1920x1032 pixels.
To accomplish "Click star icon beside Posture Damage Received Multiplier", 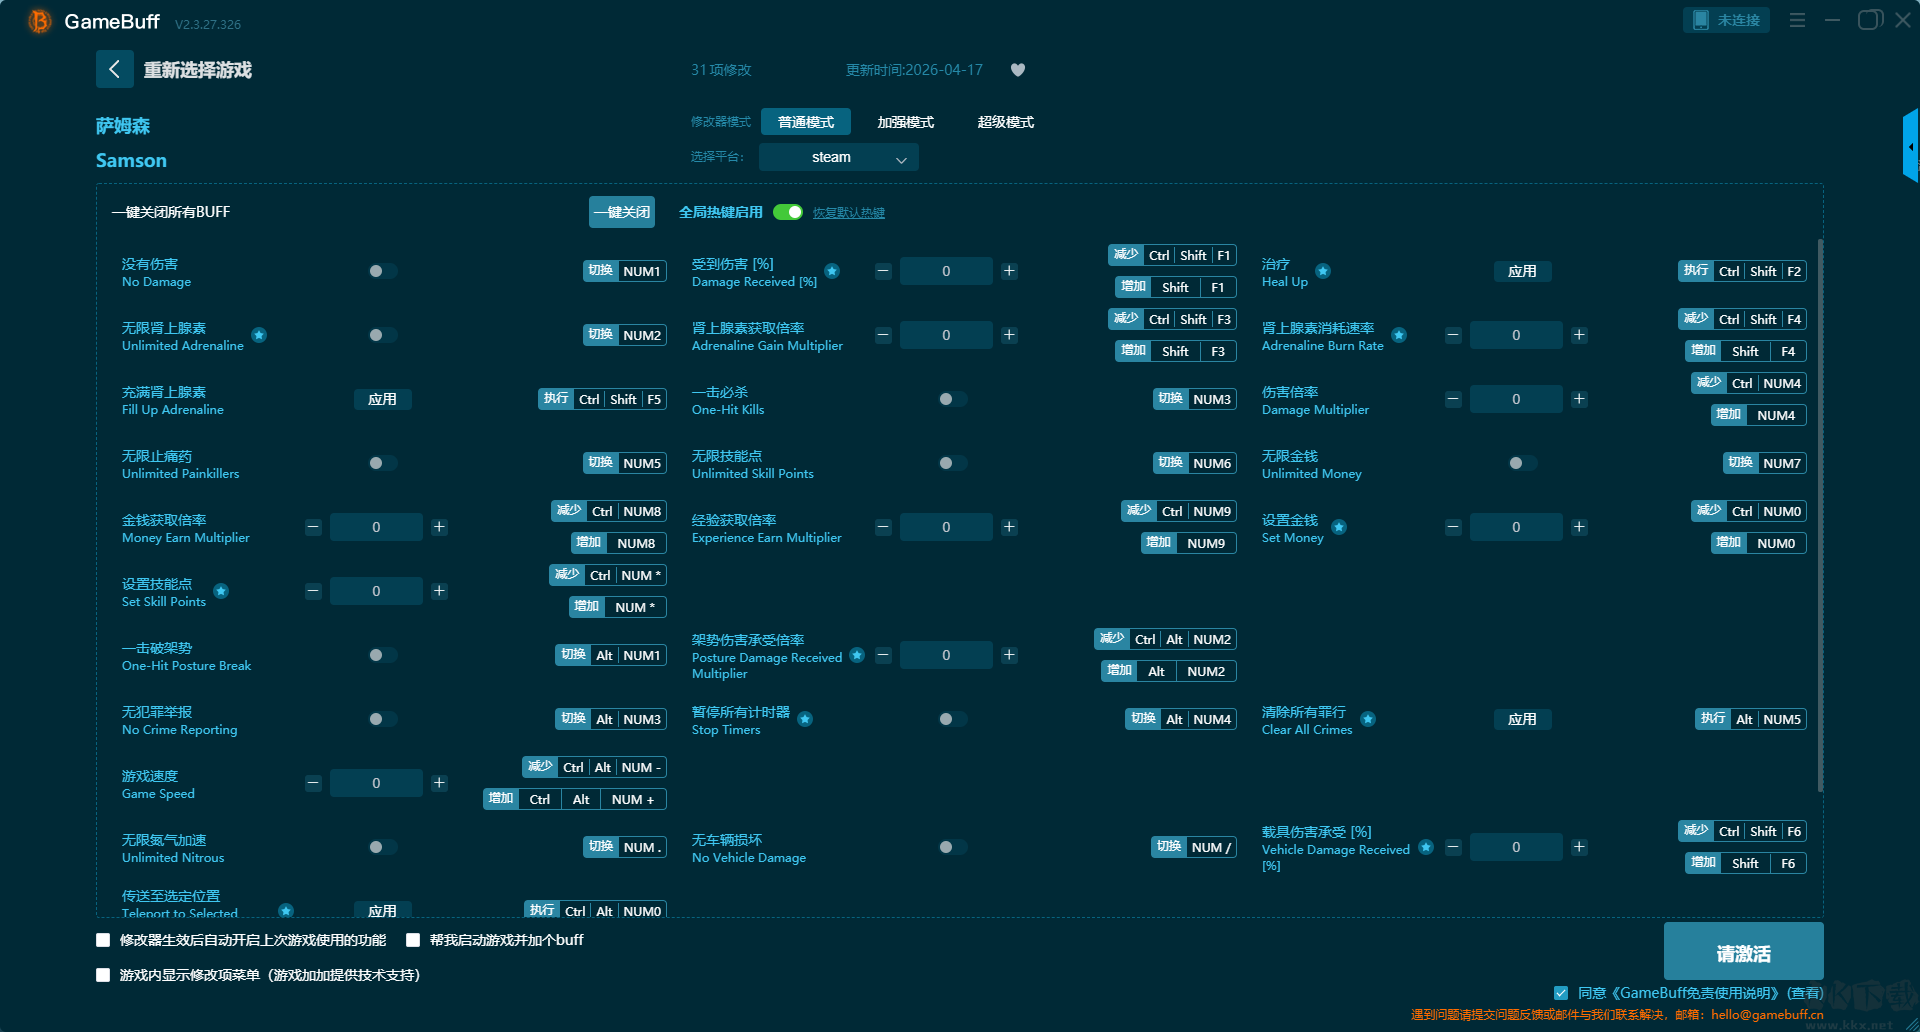I will point(857,655).
